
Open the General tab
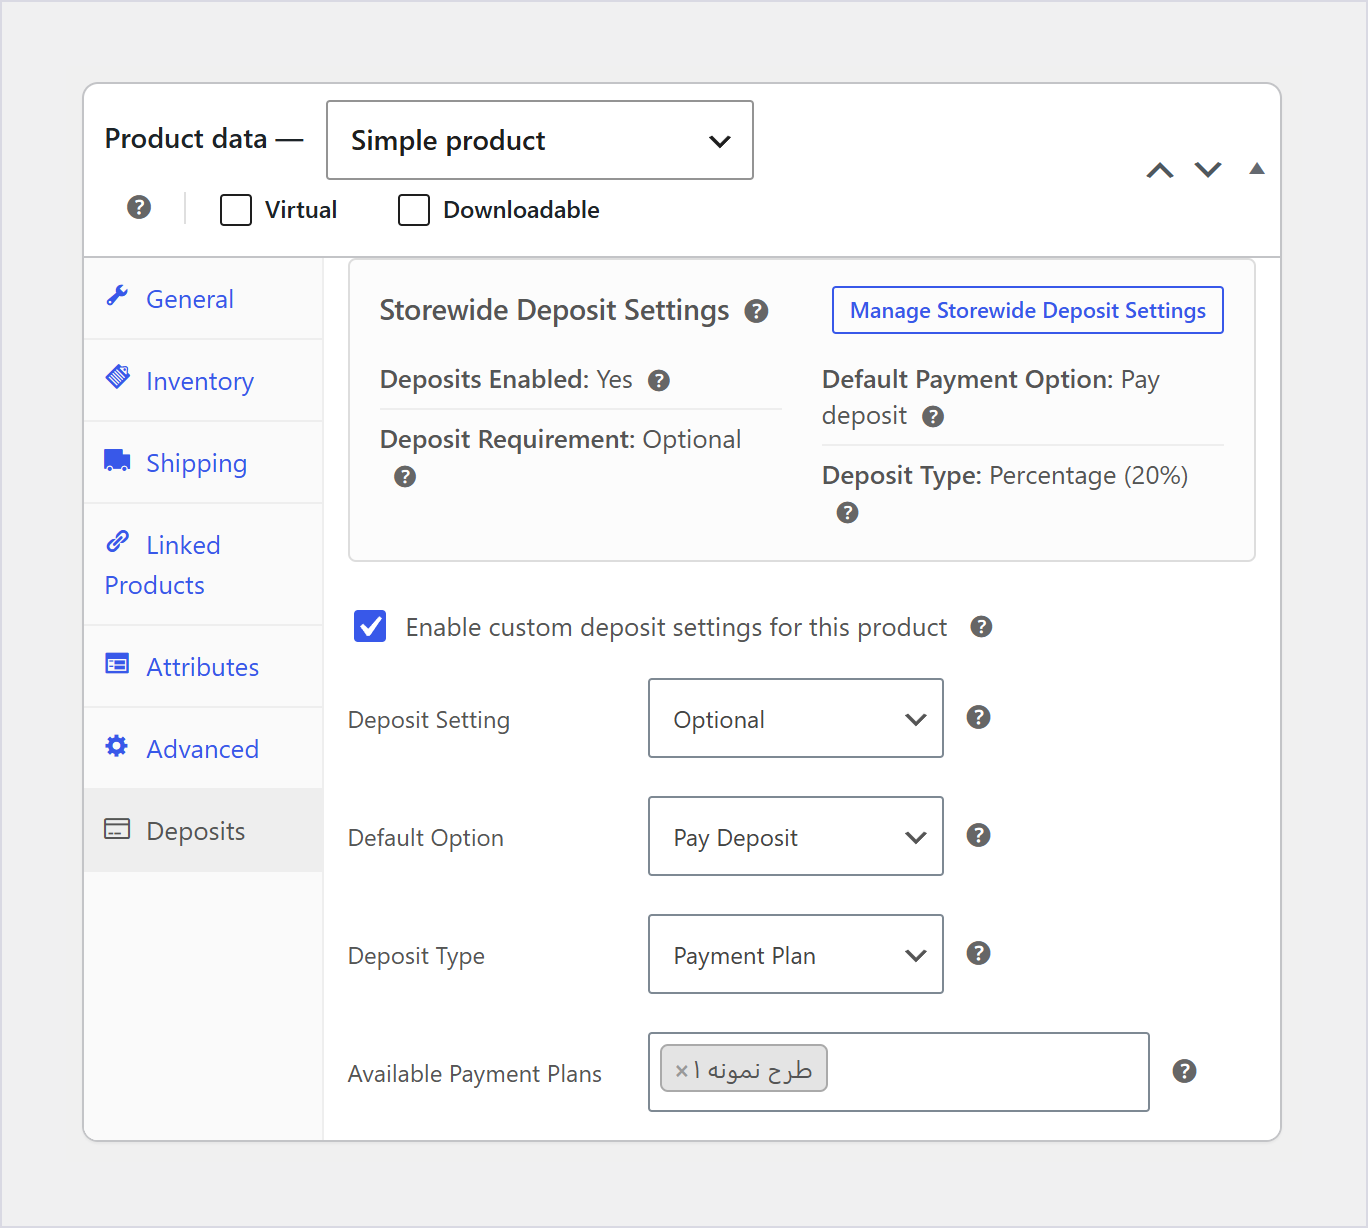coord(203,299)
